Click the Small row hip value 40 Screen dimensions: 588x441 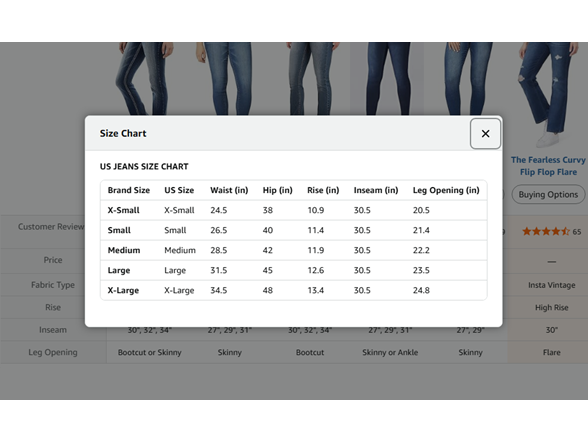268,230
